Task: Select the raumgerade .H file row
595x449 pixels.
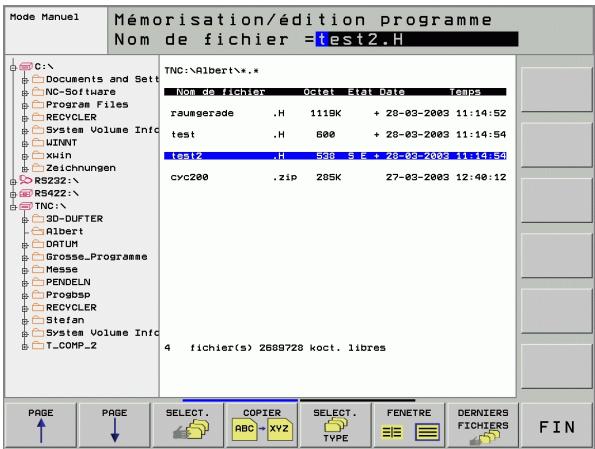Action: click(335, 113)
